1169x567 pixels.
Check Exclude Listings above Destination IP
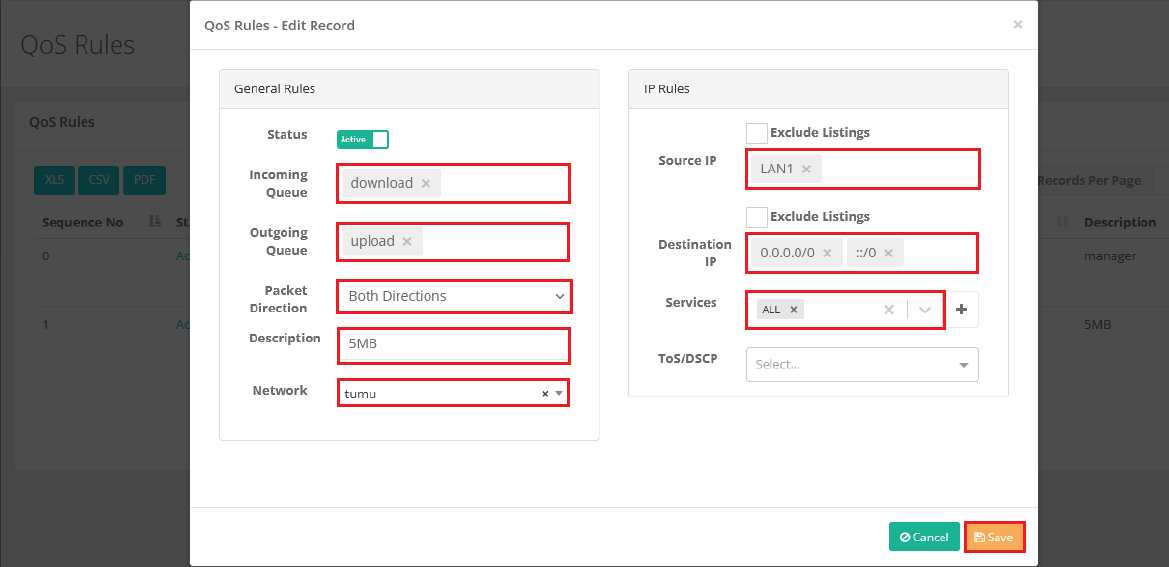point(757,217)
